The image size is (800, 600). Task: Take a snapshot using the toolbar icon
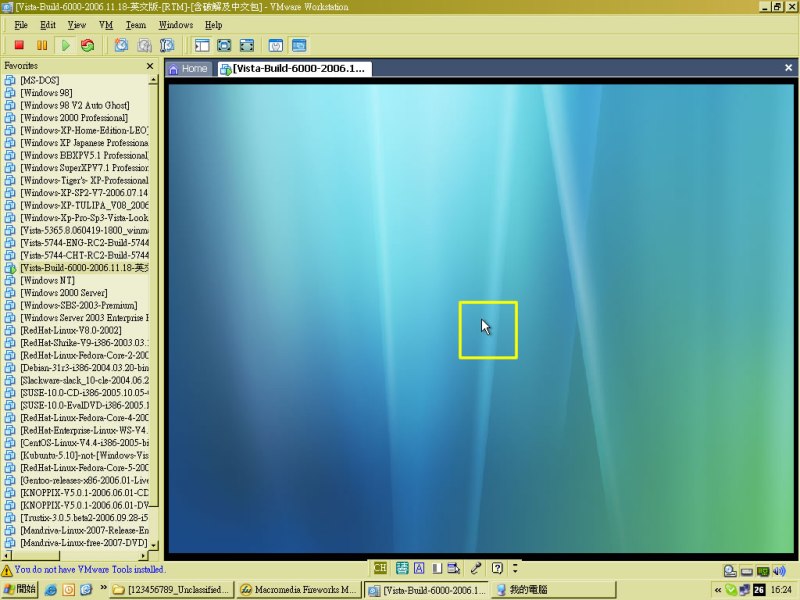[121, 45]
